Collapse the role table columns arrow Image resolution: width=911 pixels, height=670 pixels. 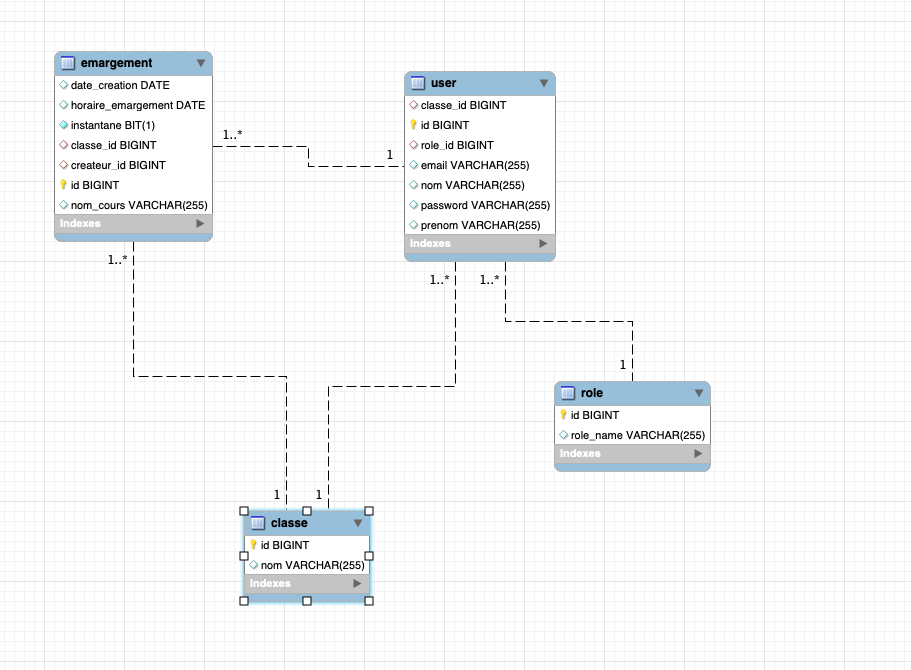(698, 393)
